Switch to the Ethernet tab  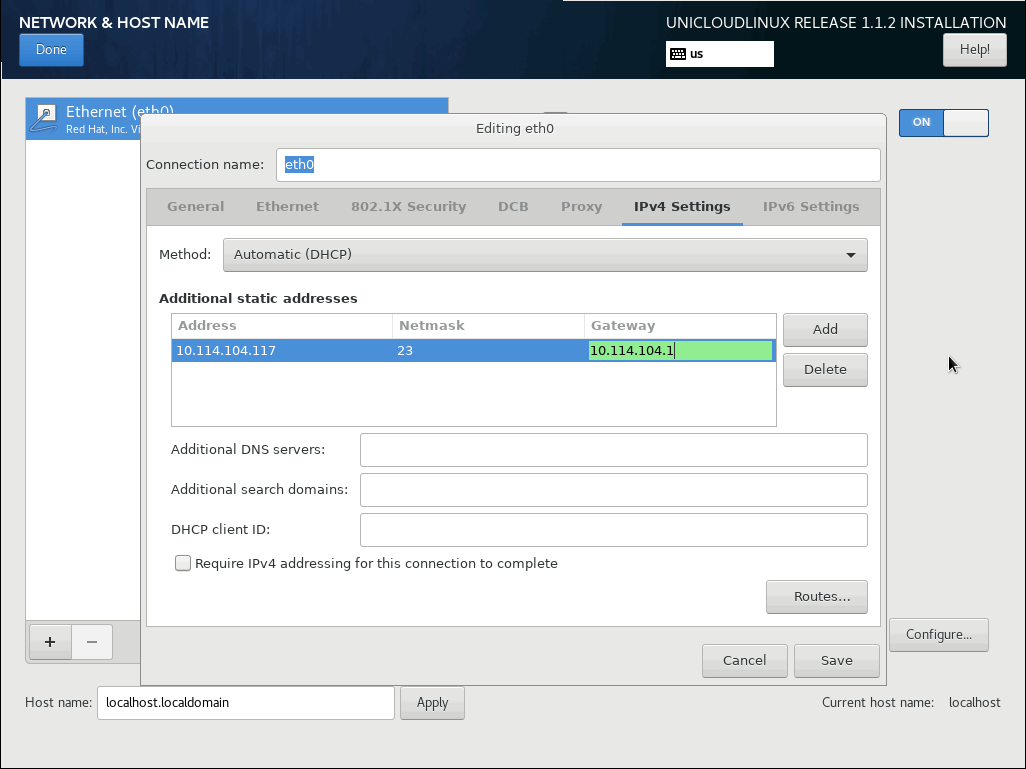point(287,207)
